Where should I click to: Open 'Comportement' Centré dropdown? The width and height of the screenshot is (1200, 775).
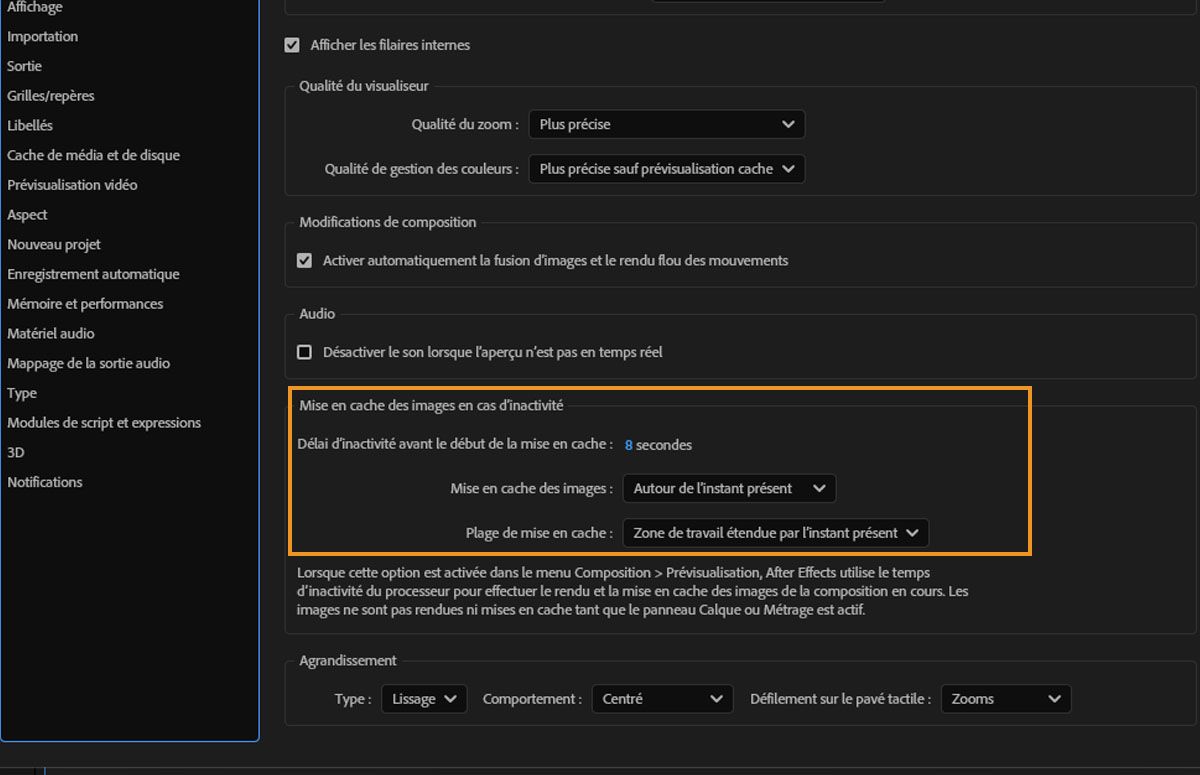point(661,699)
